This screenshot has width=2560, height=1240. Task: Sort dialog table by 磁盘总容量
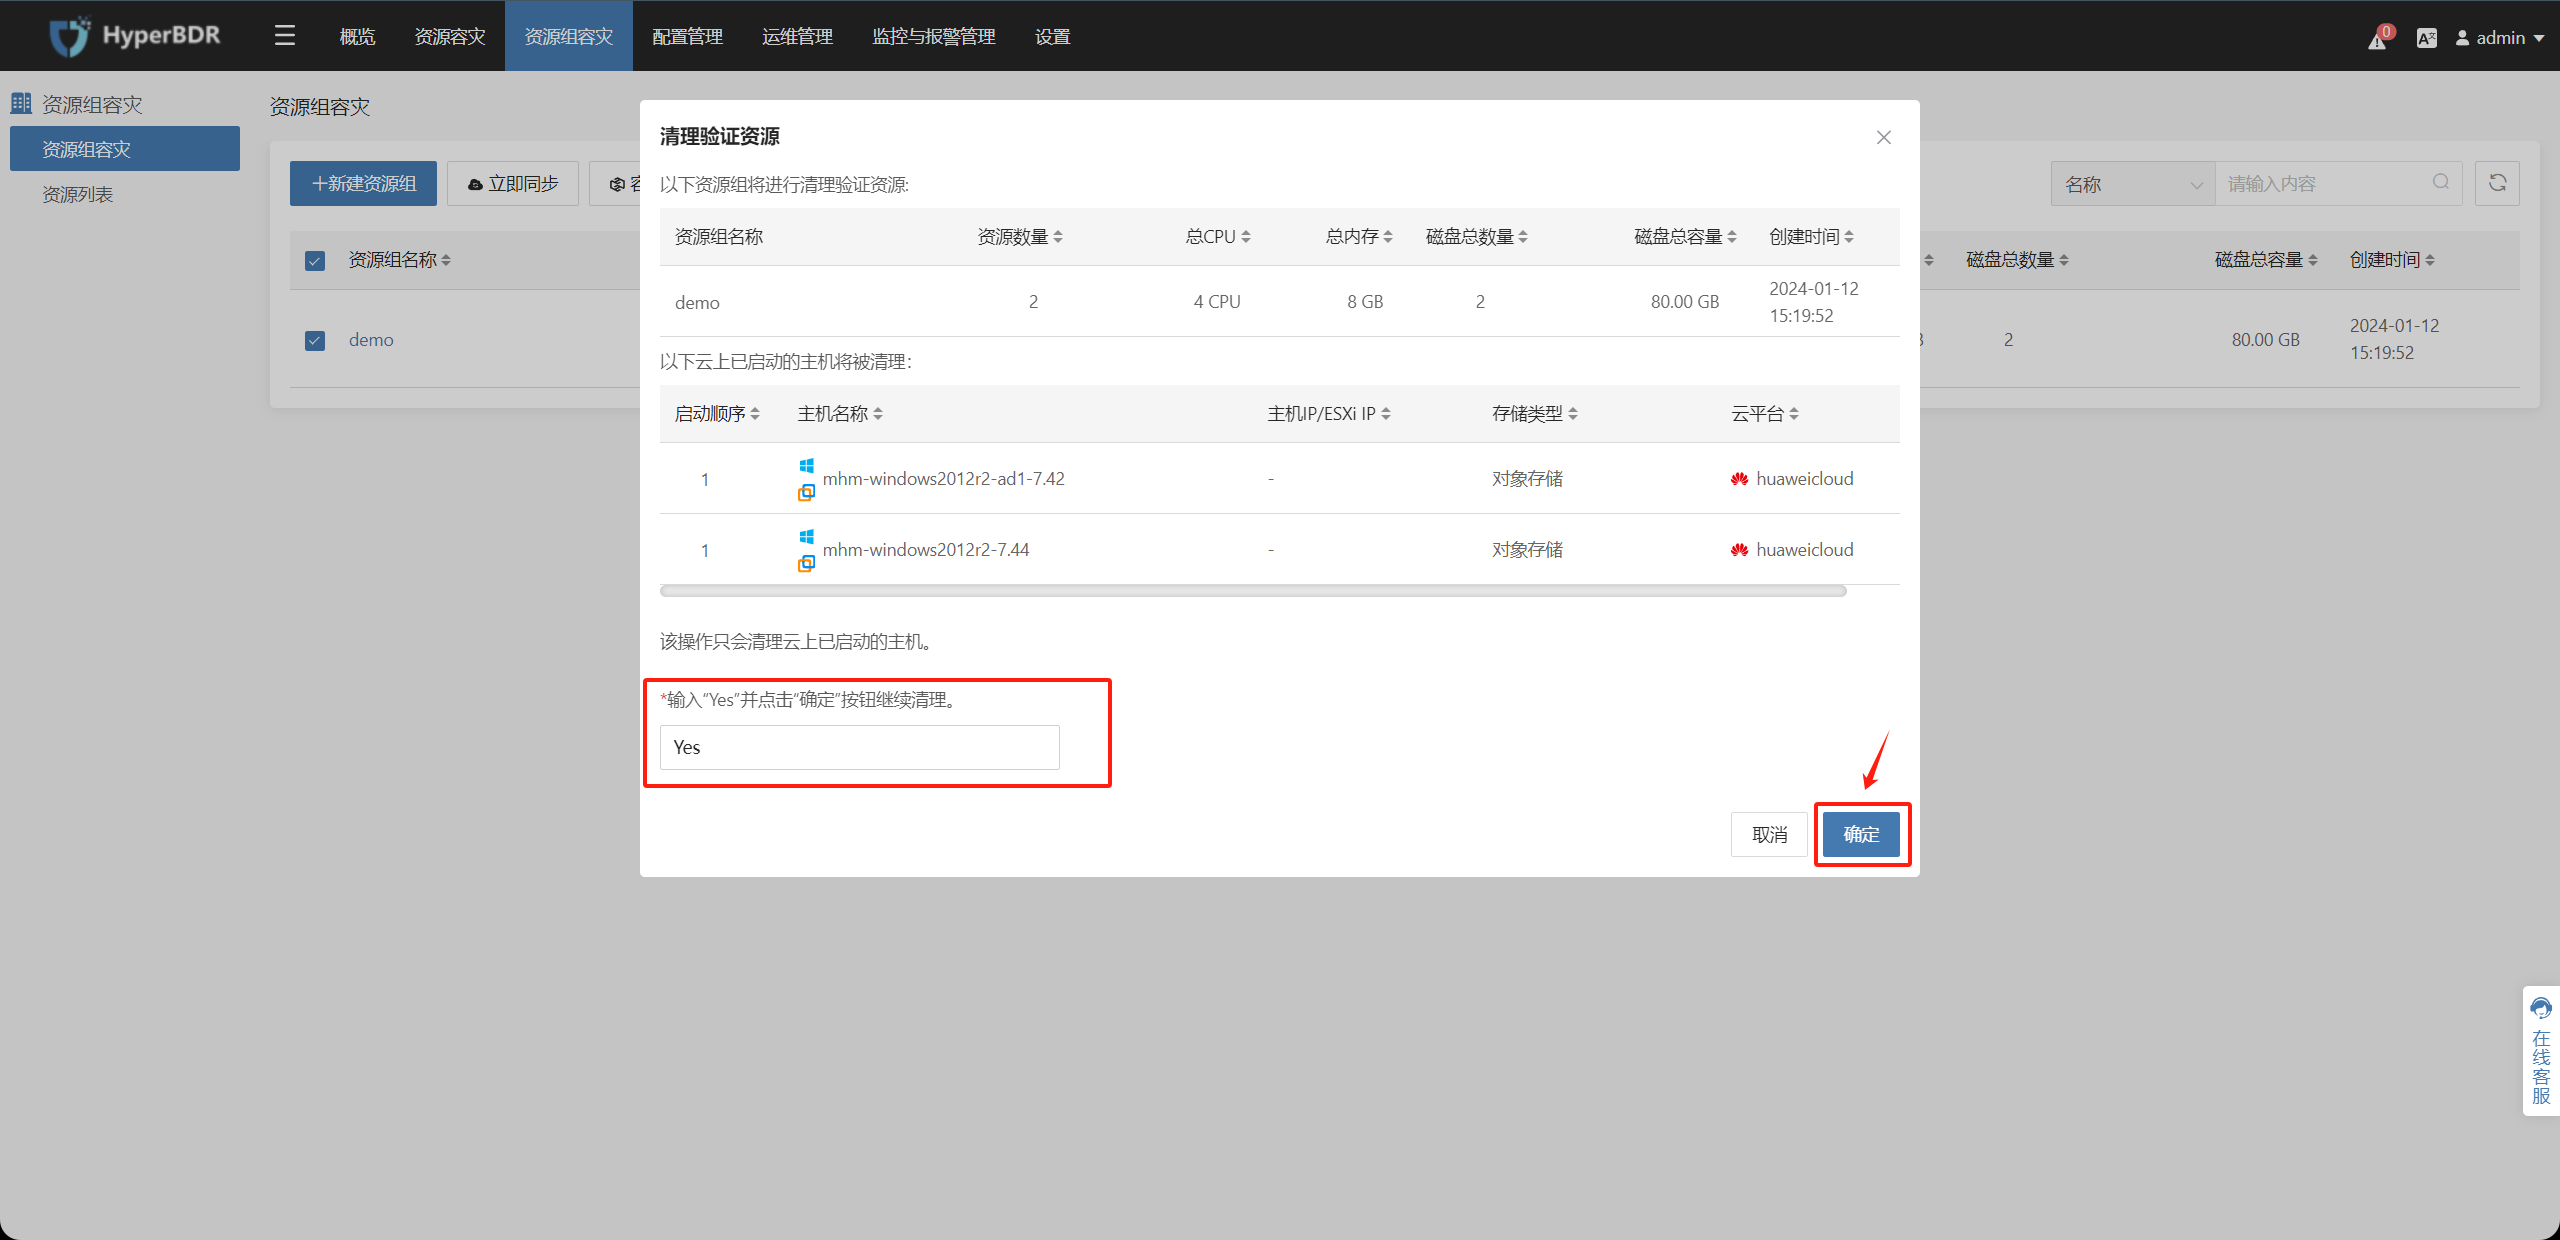(x=1732, y=237)
